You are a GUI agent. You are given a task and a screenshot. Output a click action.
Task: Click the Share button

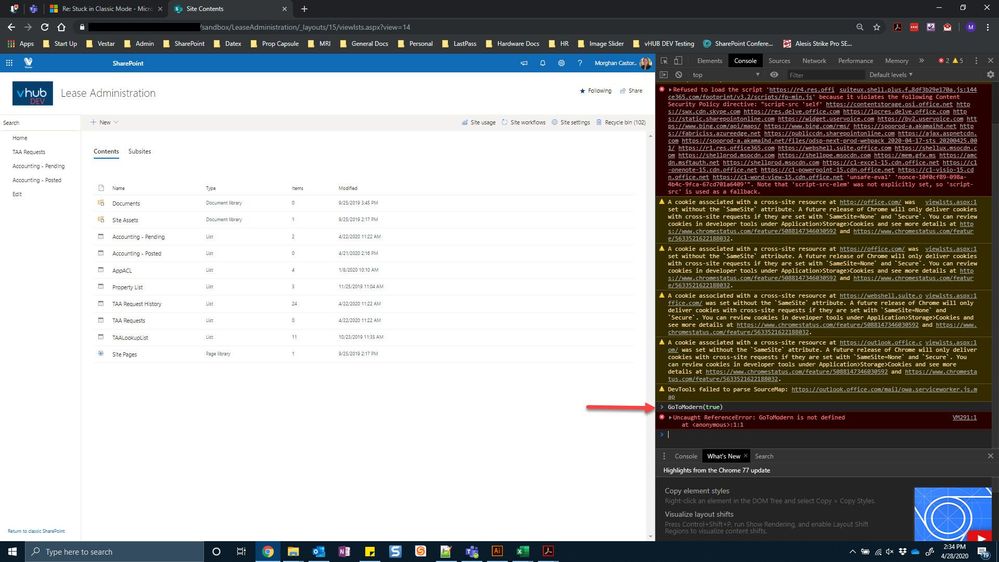(631, 91)
